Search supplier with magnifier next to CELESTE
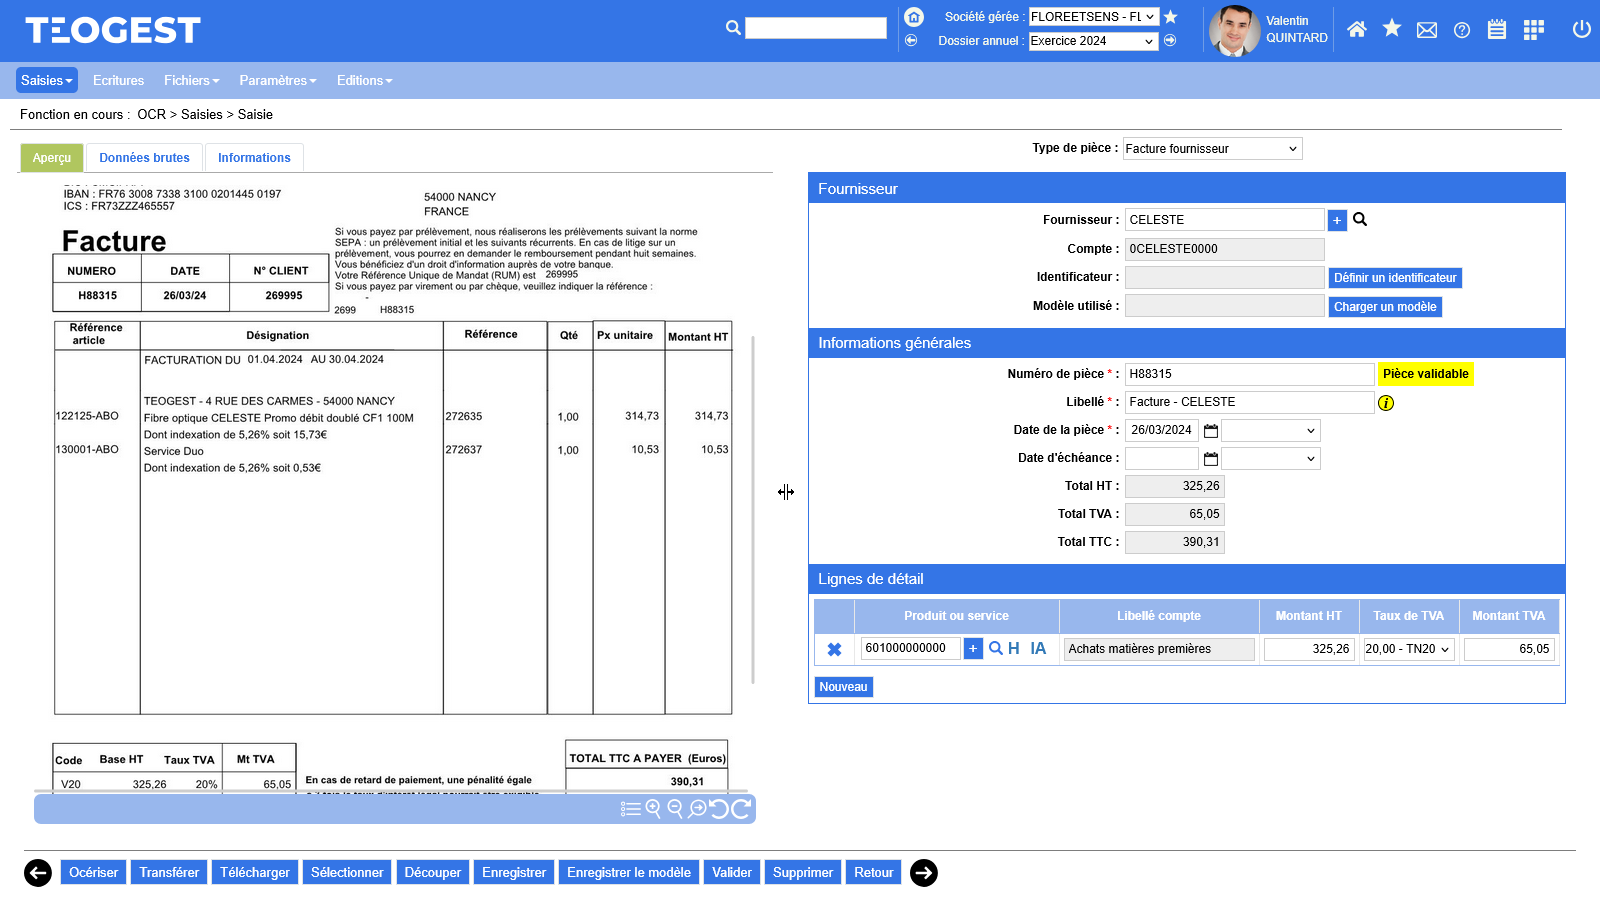Screen dimensions: 1600x900 click(1360, 220)
